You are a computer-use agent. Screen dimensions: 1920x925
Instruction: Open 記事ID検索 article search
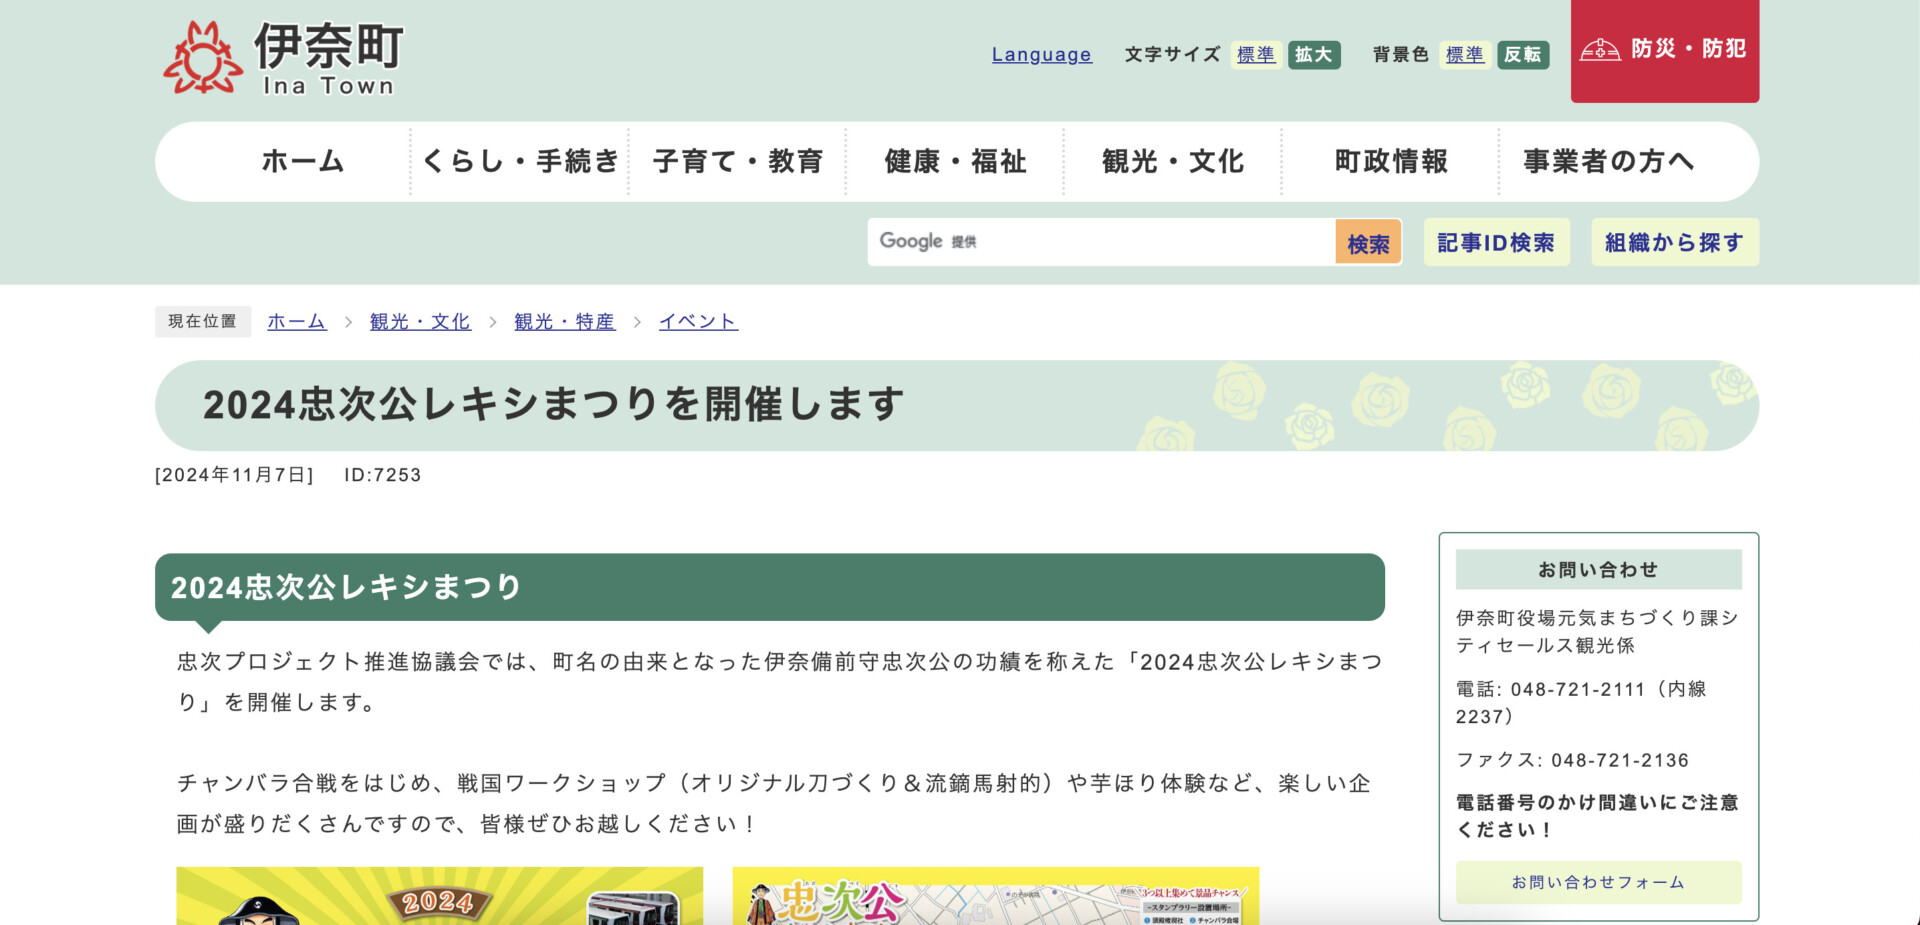point(1496,243)
